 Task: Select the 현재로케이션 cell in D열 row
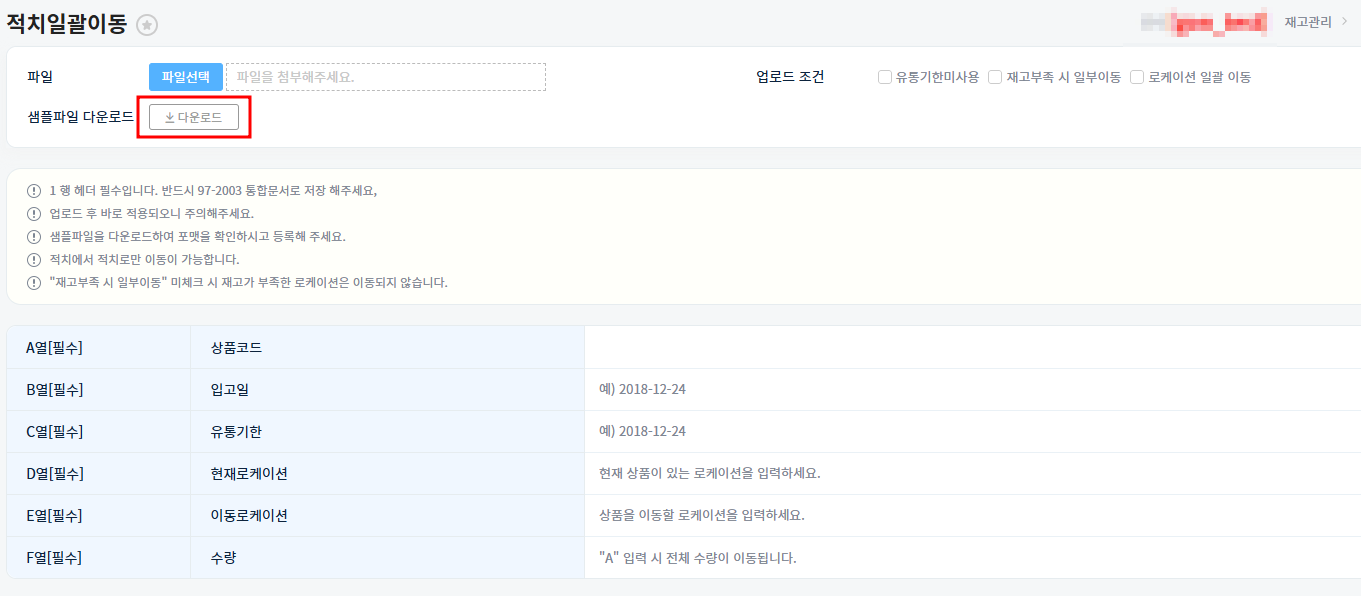[249, 473]
